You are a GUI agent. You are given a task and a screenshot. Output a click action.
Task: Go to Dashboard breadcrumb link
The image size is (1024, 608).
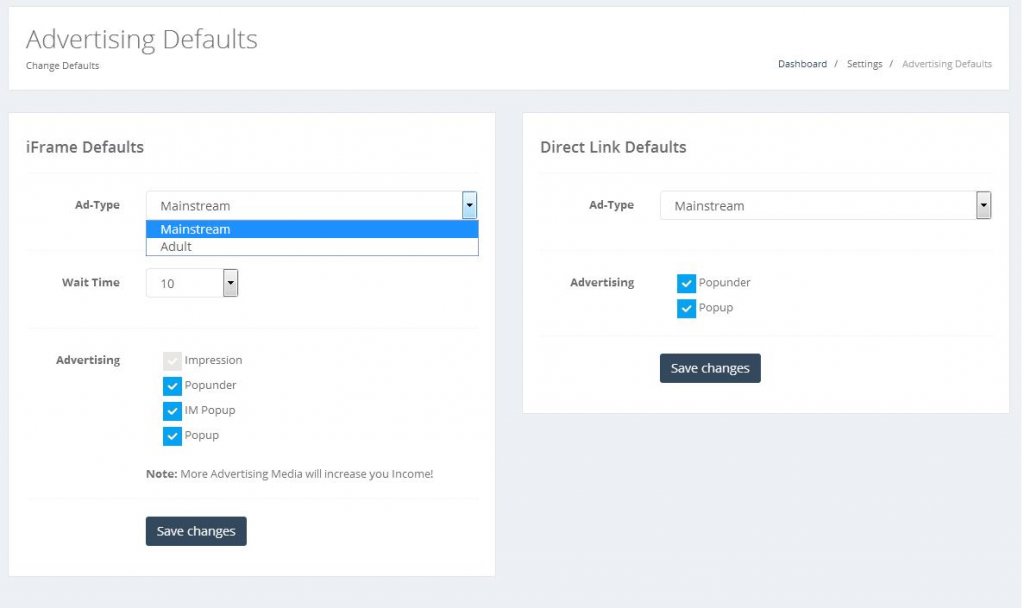click(x=802, y=64)
